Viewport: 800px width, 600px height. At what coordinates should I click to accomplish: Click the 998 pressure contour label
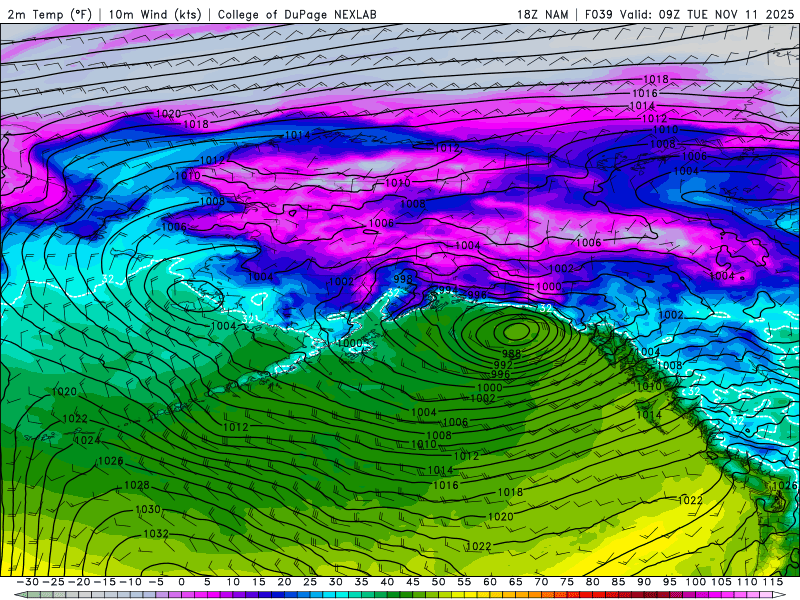pyautogui.click(x=403, y=279)
